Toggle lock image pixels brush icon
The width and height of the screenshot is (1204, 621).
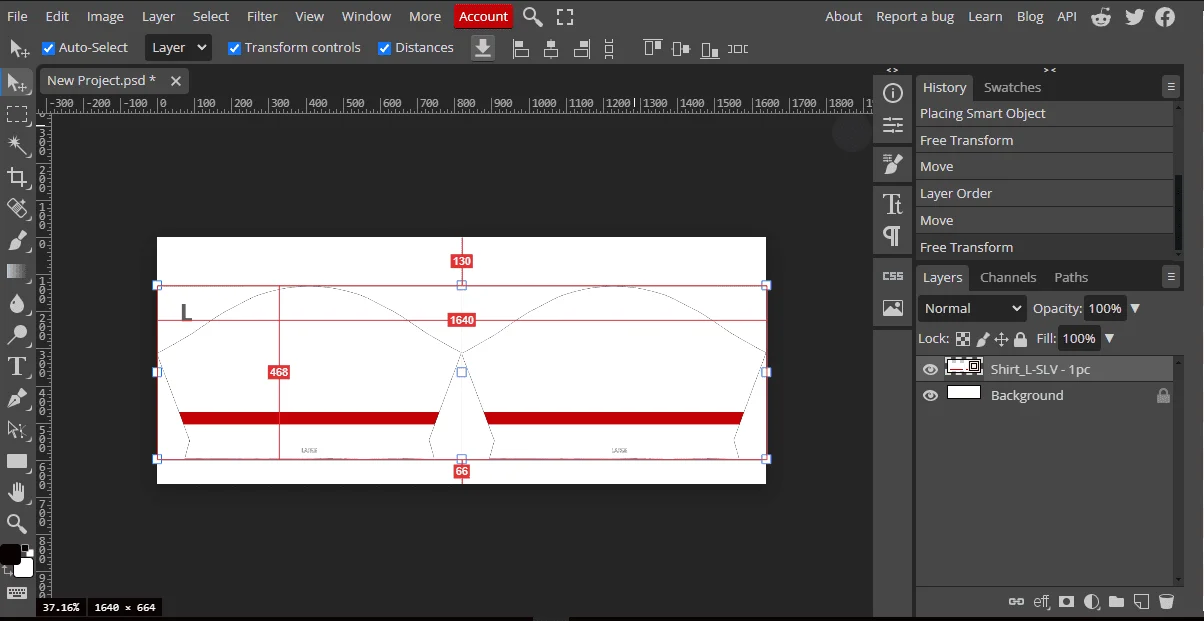983,339
